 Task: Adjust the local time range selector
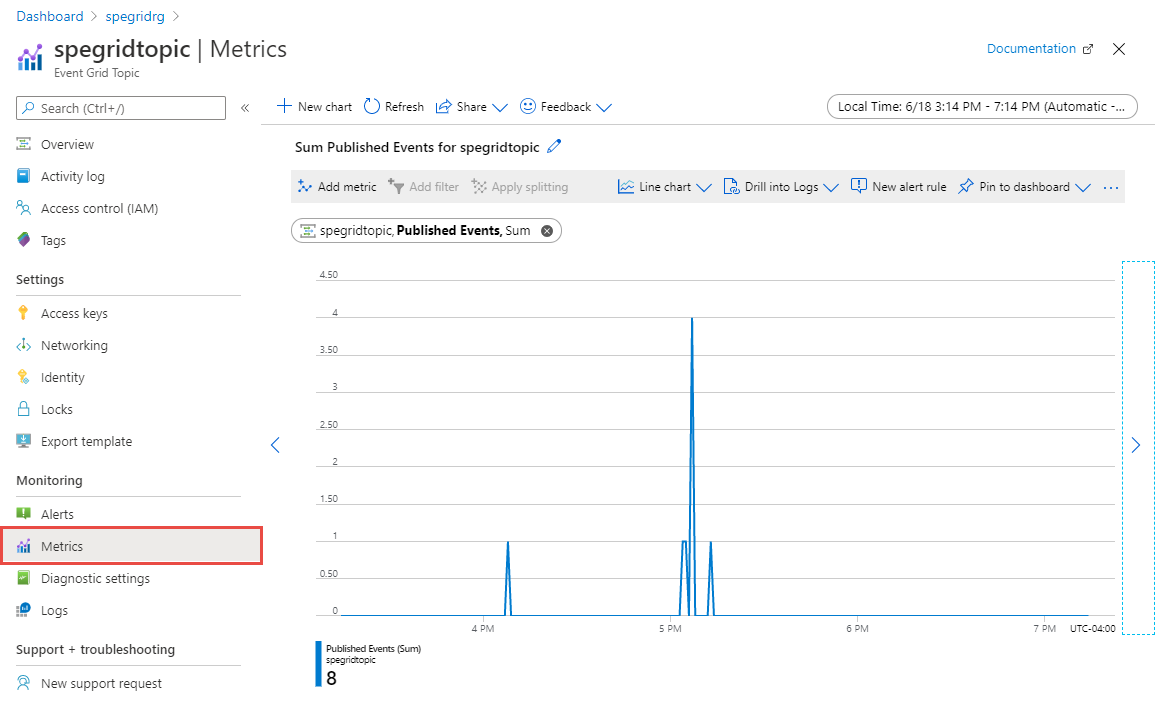tap(981, 106)
